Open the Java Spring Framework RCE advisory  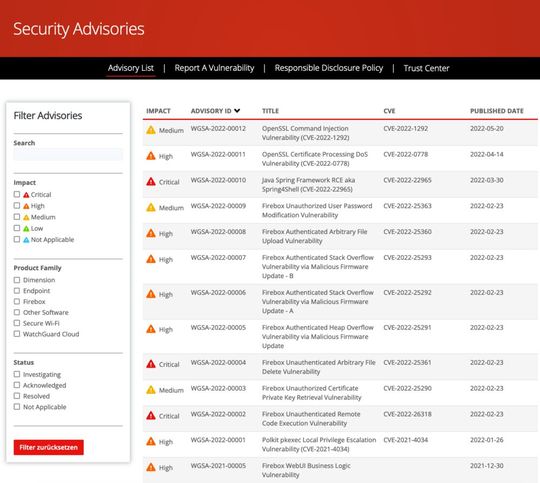[308, 185]
